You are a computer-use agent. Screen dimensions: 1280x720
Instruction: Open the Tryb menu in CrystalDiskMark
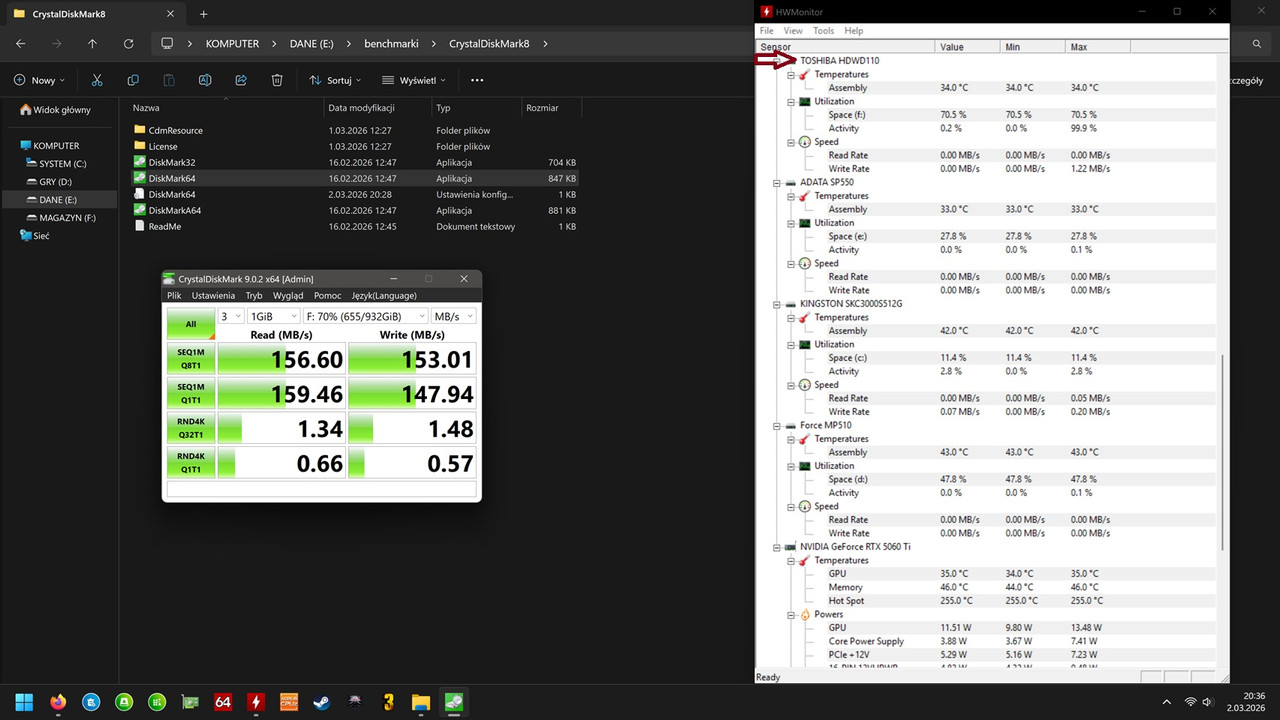(254, 296)
